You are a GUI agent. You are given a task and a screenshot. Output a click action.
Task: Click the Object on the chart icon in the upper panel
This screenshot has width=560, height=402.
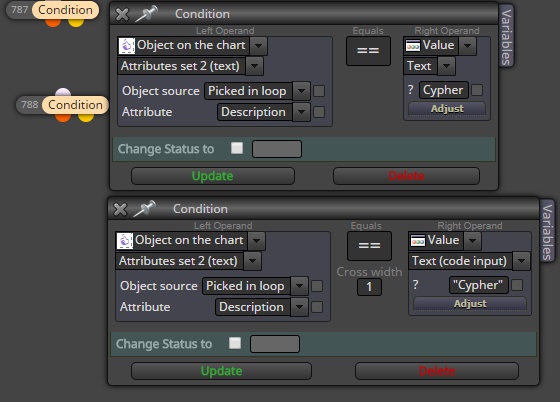pyautogui.click(x=126, y=46)
